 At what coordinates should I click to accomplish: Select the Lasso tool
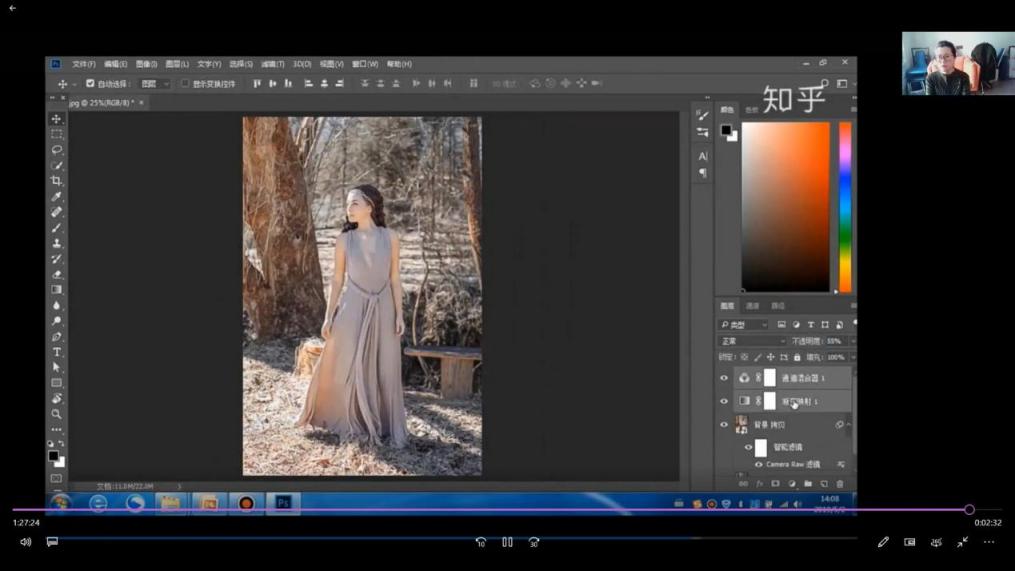pos(57,150)
